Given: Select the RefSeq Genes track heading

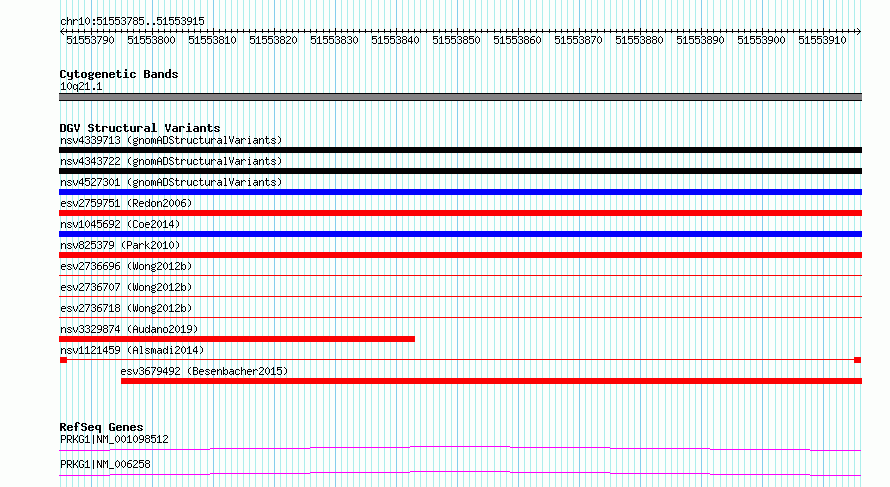Looking at the screenshot, I should click(x=101, y=427).
